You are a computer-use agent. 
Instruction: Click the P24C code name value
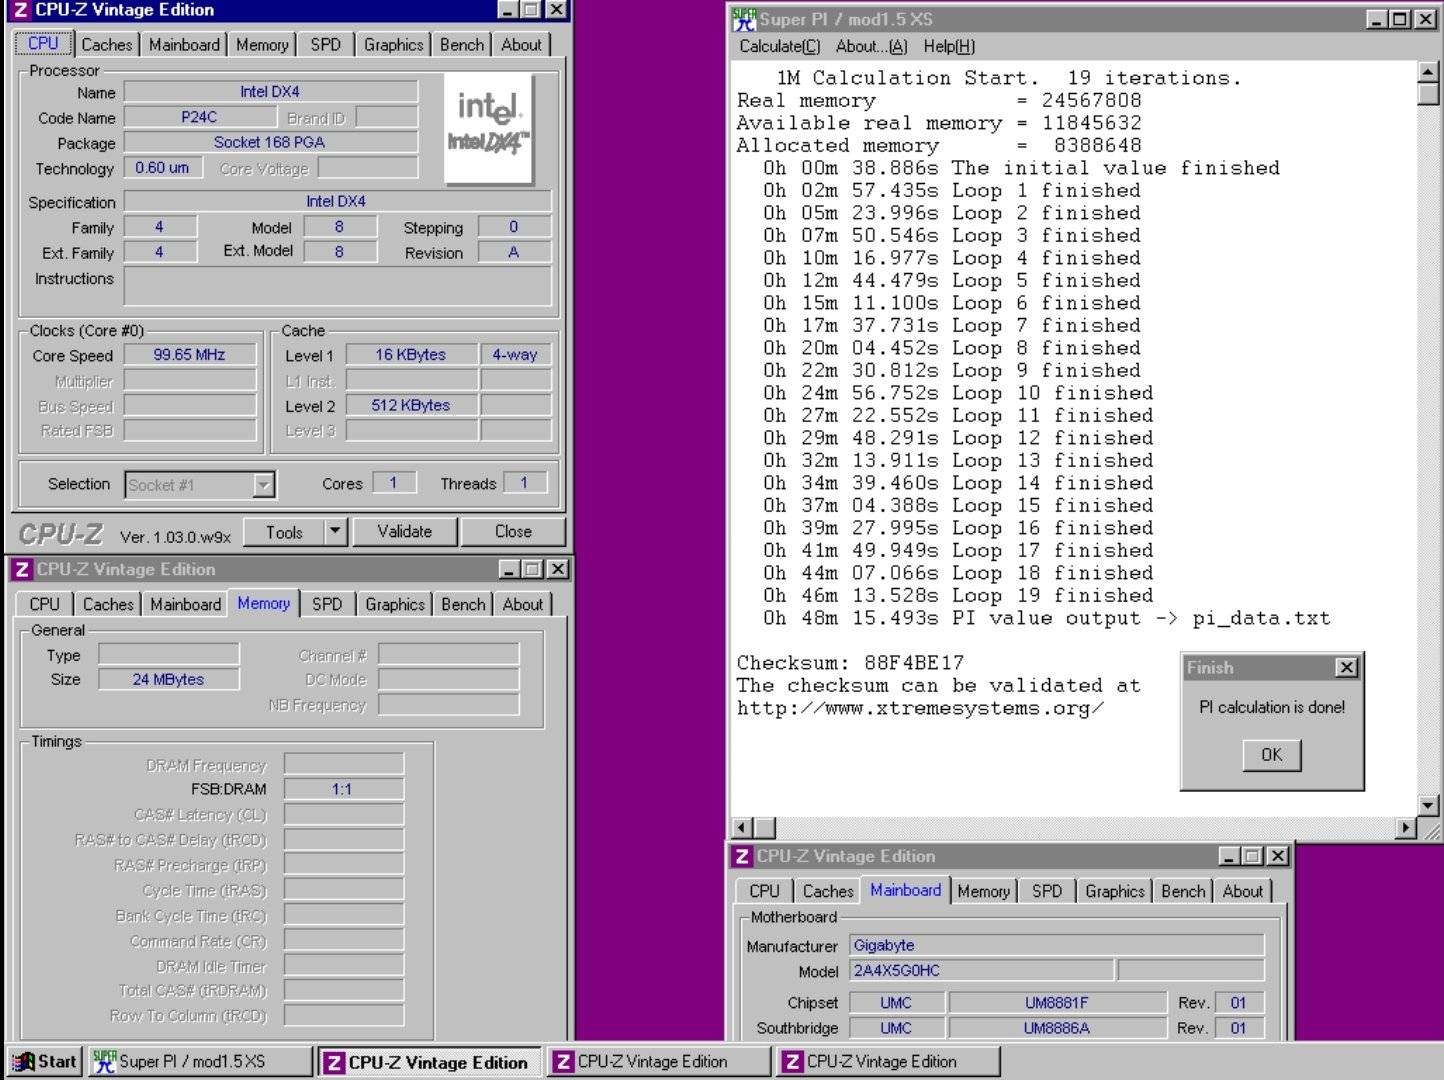[199, 117]
